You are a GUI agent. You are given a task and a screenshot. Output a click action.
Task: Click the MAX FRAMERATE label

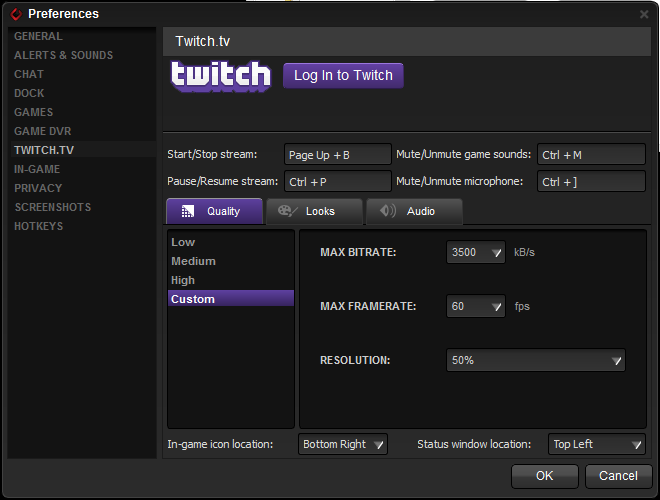368,306
